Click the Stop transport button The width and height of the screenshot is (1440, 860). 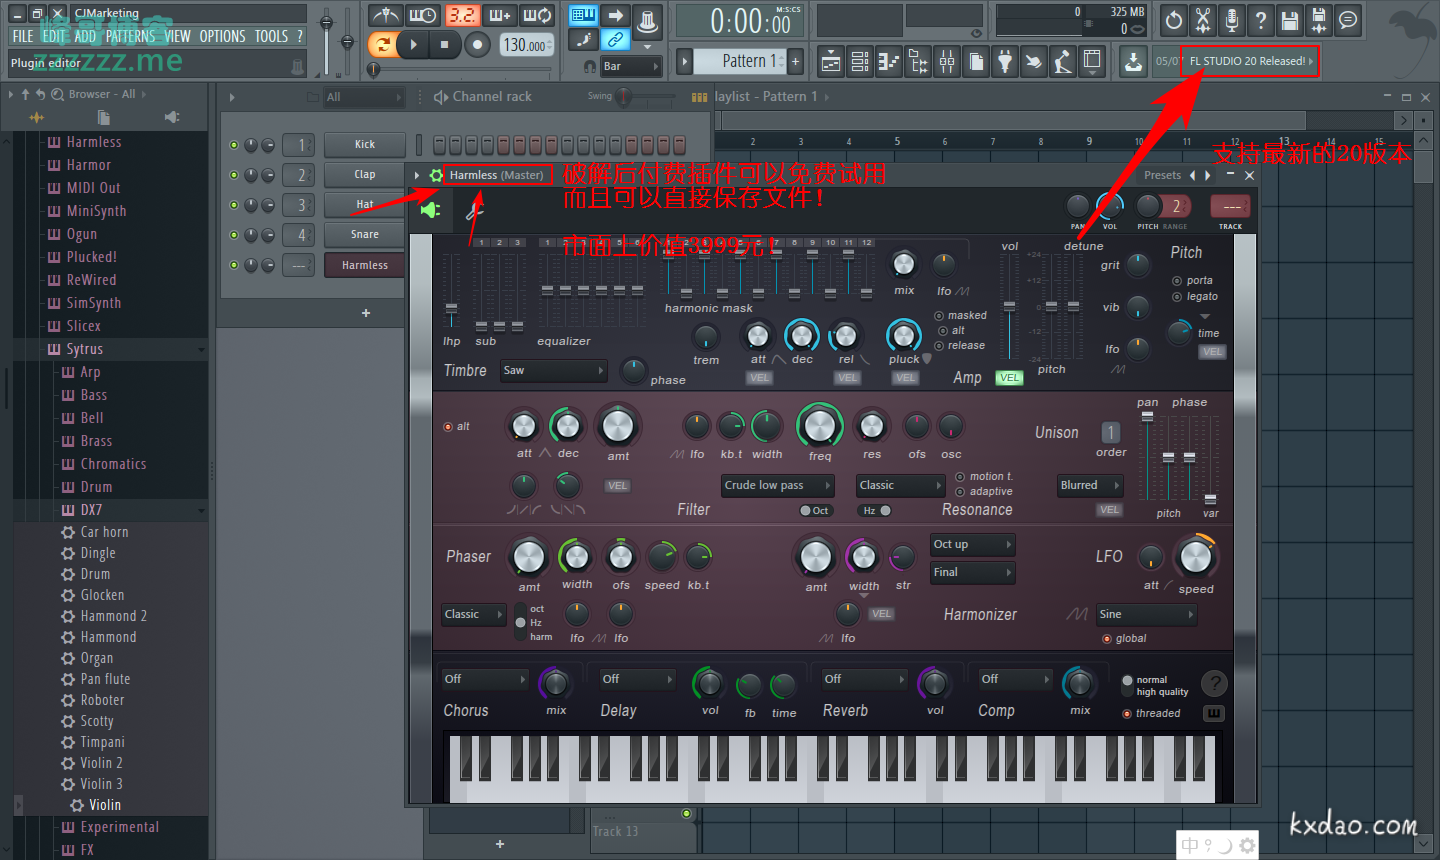coord(444,44)
